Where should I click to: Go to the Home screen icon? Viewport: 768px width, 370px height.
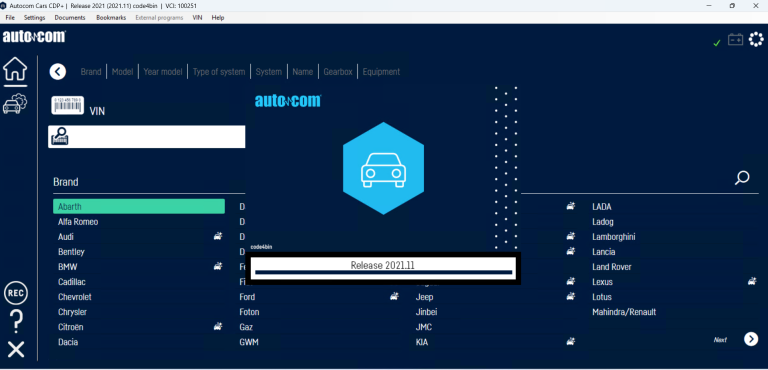pyautogui.click(x=15, y=70)
